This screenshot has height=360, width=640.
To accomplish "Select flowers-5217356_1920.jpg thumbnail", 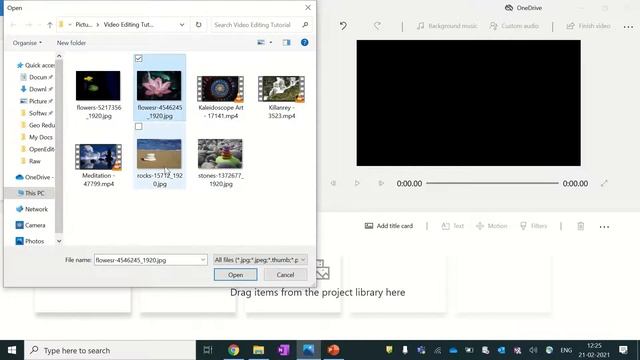I will coord(98,86).
